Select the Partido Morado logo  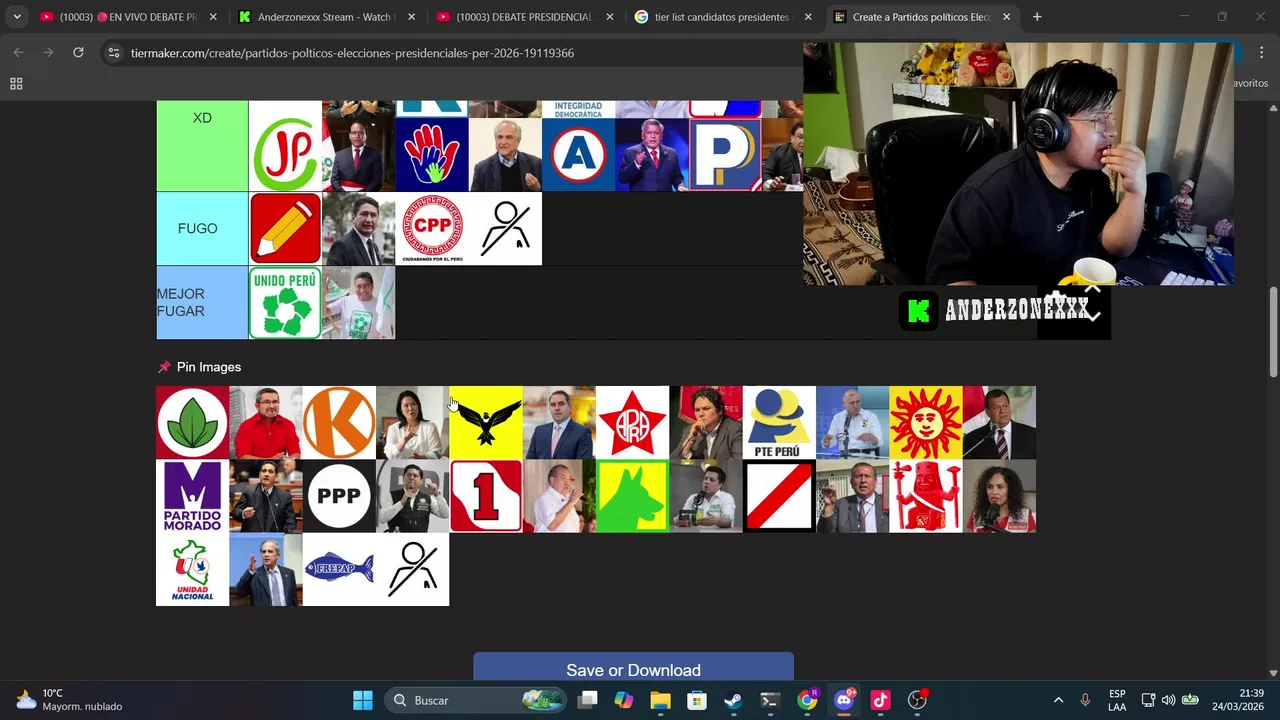click(x=192, y=496)
